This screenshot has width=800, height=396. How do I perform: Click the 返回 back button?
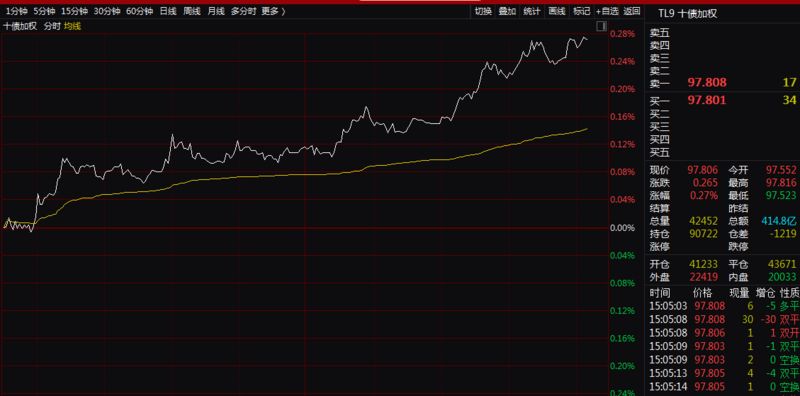[632, 11]
